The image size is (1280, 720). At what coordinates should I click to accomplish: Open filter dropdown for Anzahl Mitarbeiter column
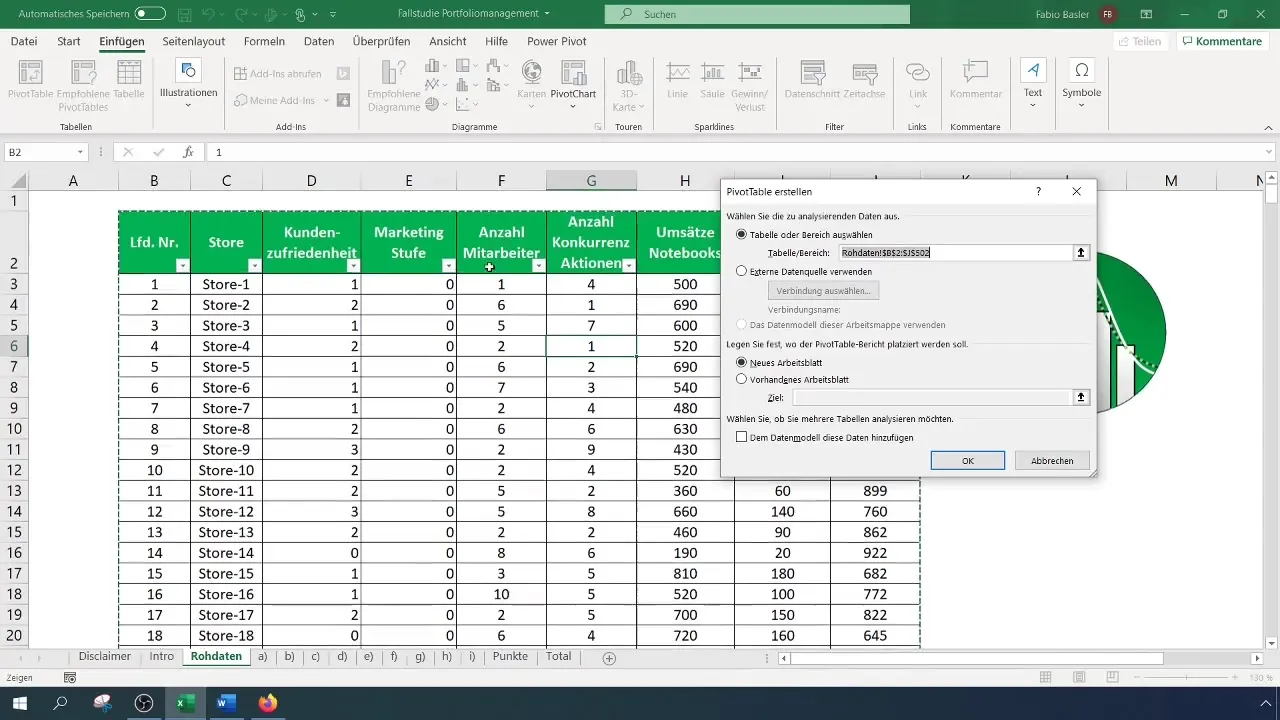click(538, 266)
